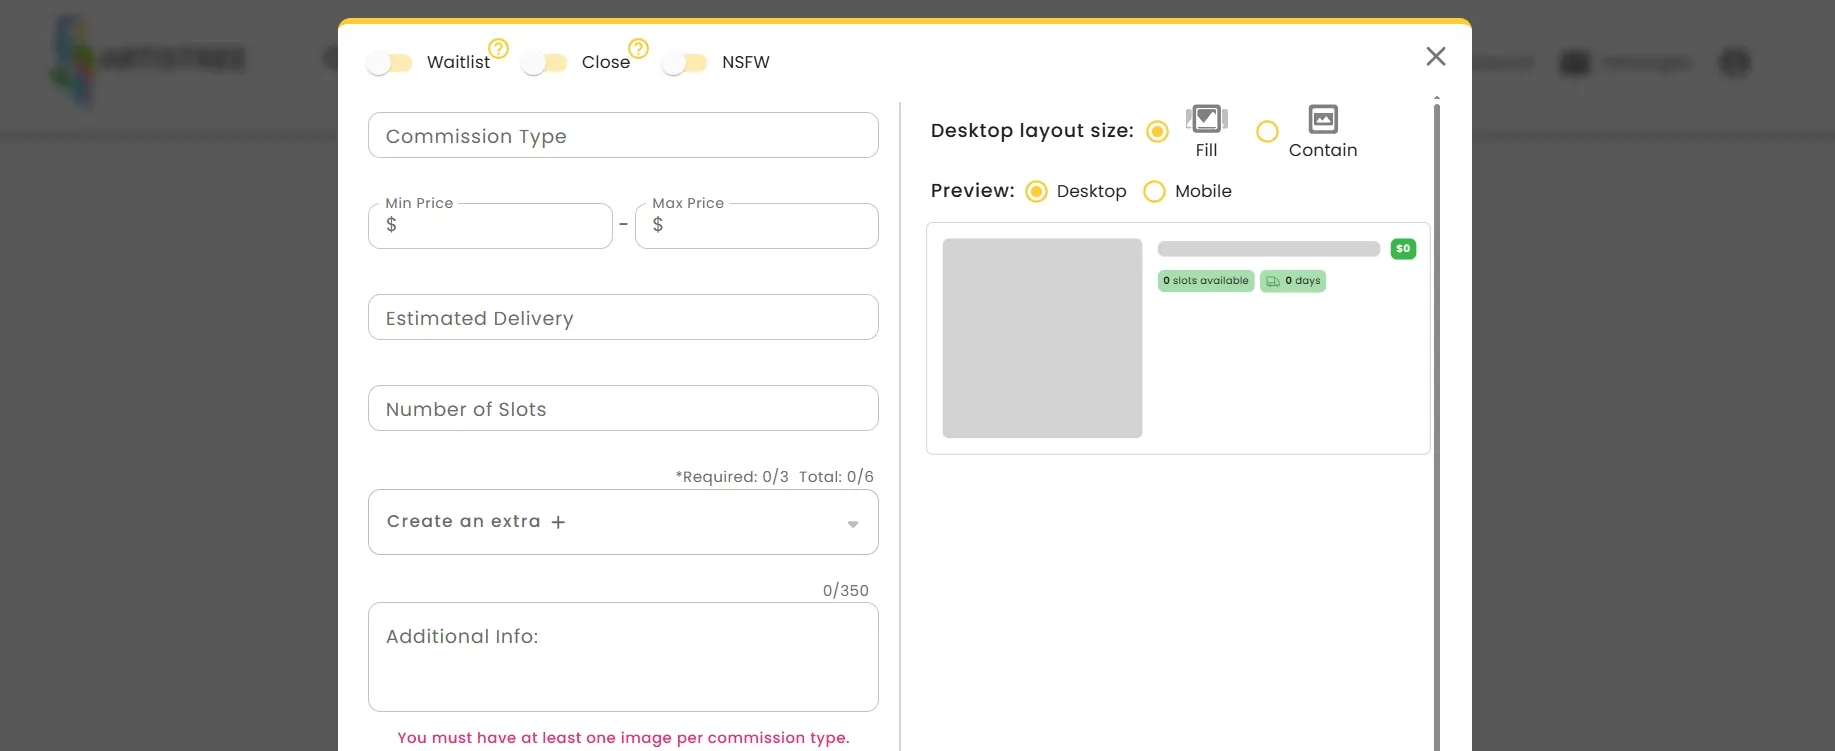Click the Fill layout icon

(x=1207, y=119)
